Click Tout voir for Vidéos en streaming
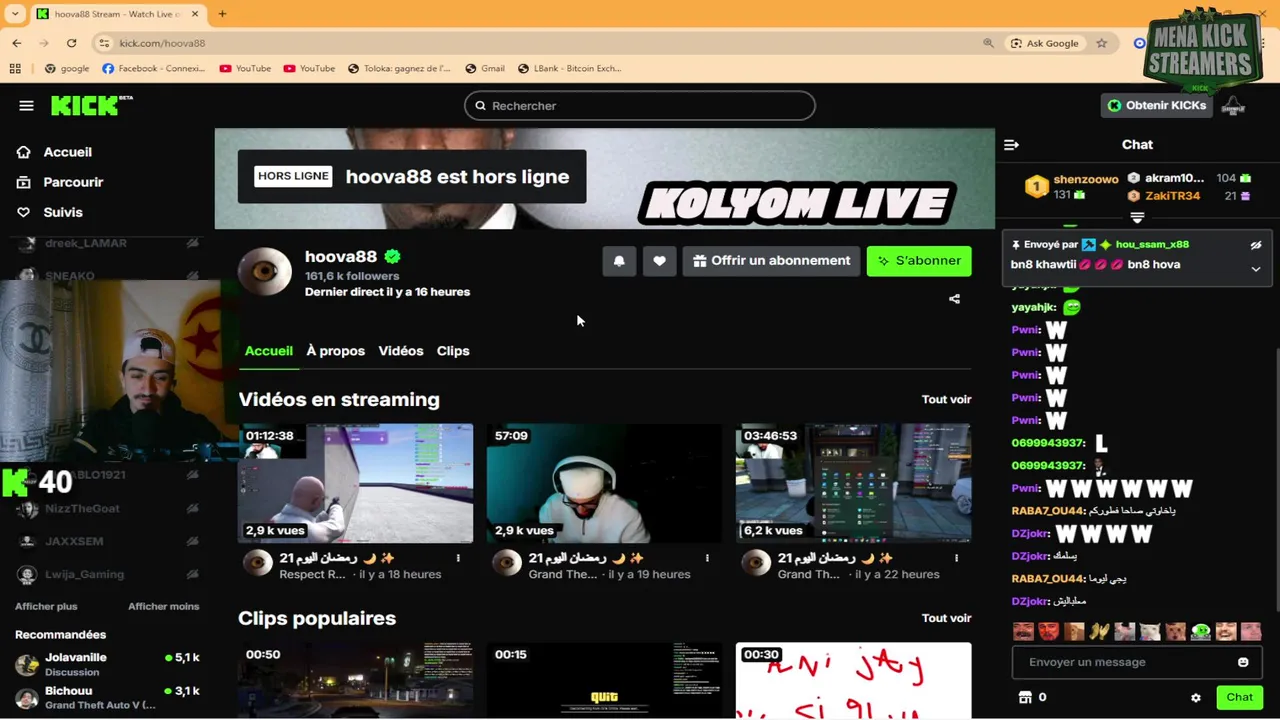The image size is (1280, 720). (x=946, y=399)
